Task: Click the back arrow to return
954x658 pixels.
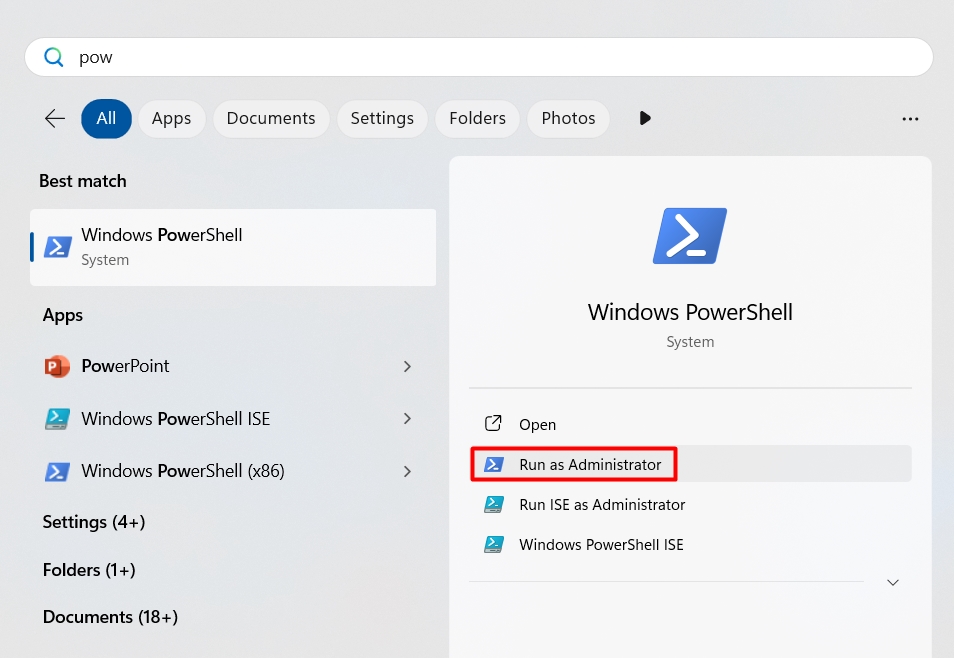Action: tap(54, 118)
